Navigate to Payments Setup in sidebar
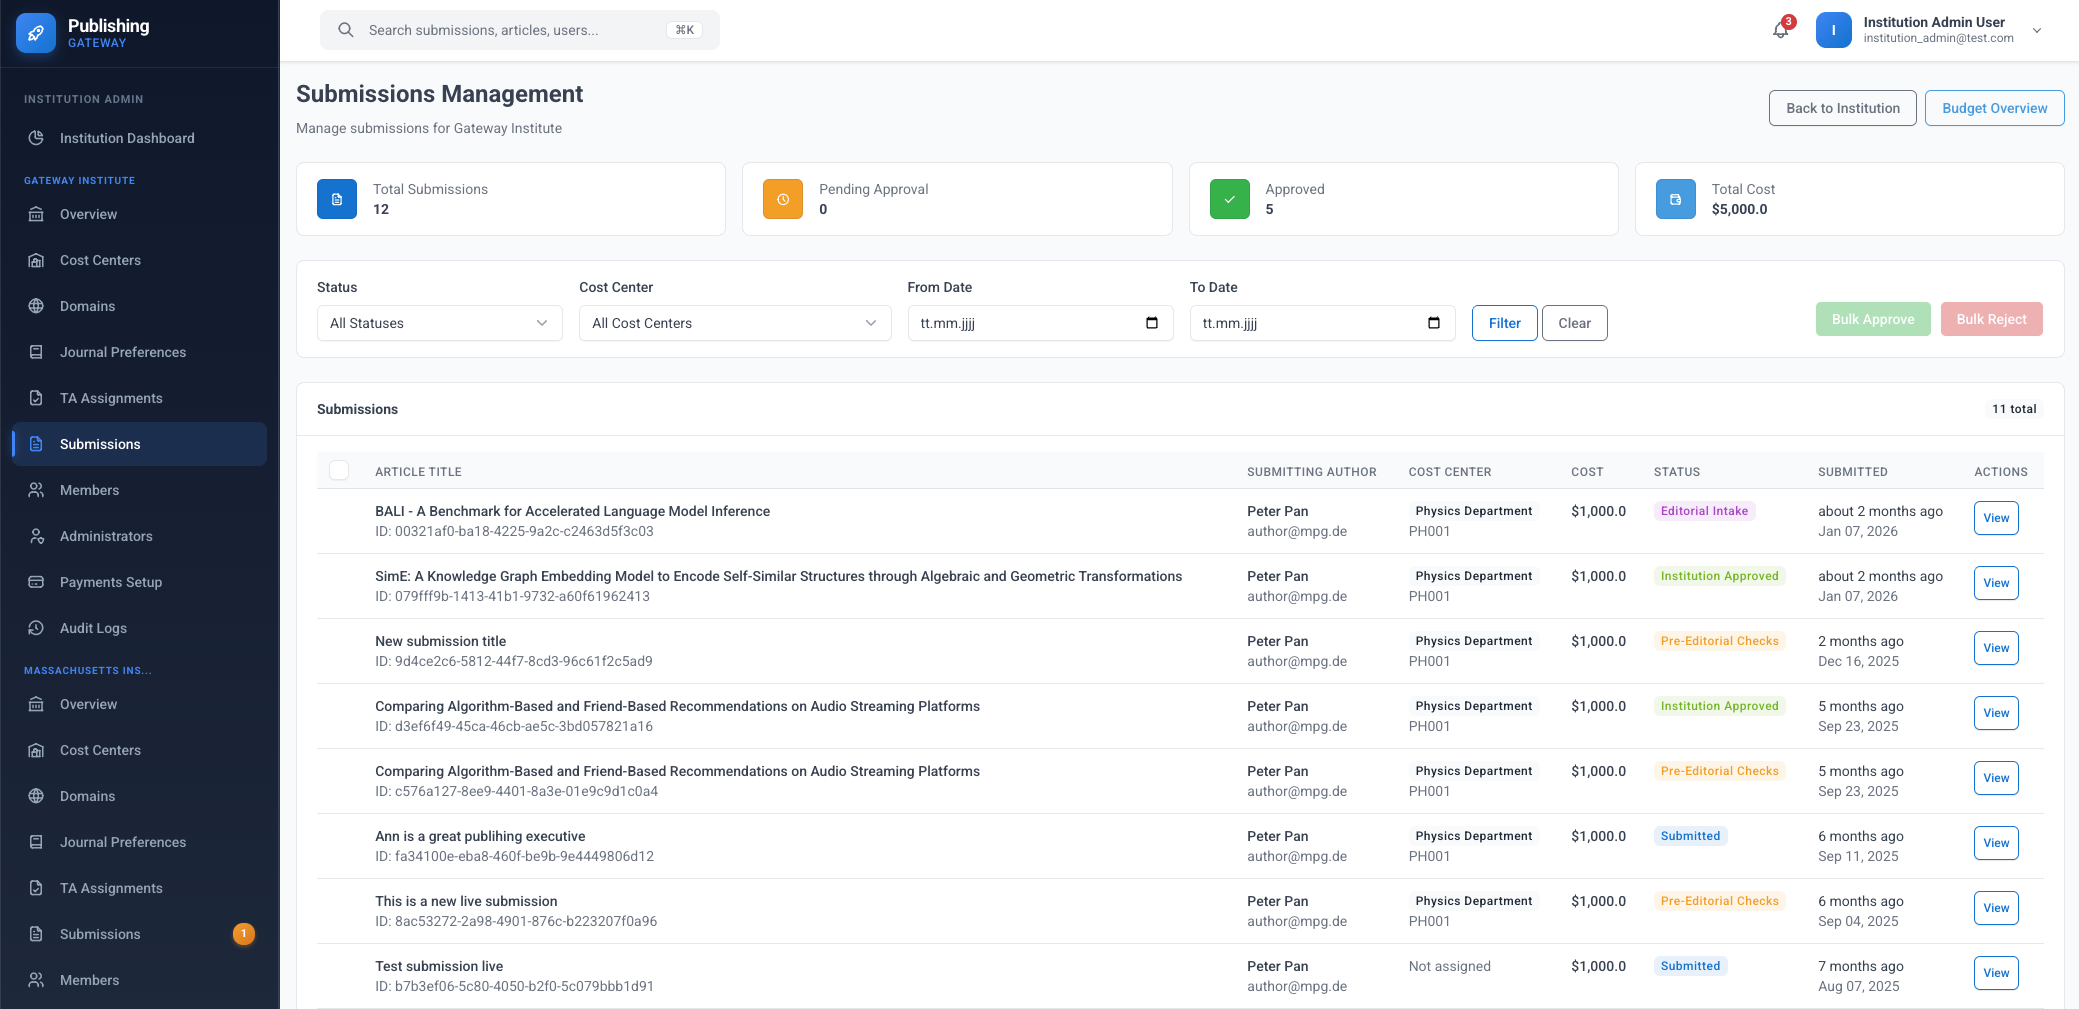 pos(111,582)
